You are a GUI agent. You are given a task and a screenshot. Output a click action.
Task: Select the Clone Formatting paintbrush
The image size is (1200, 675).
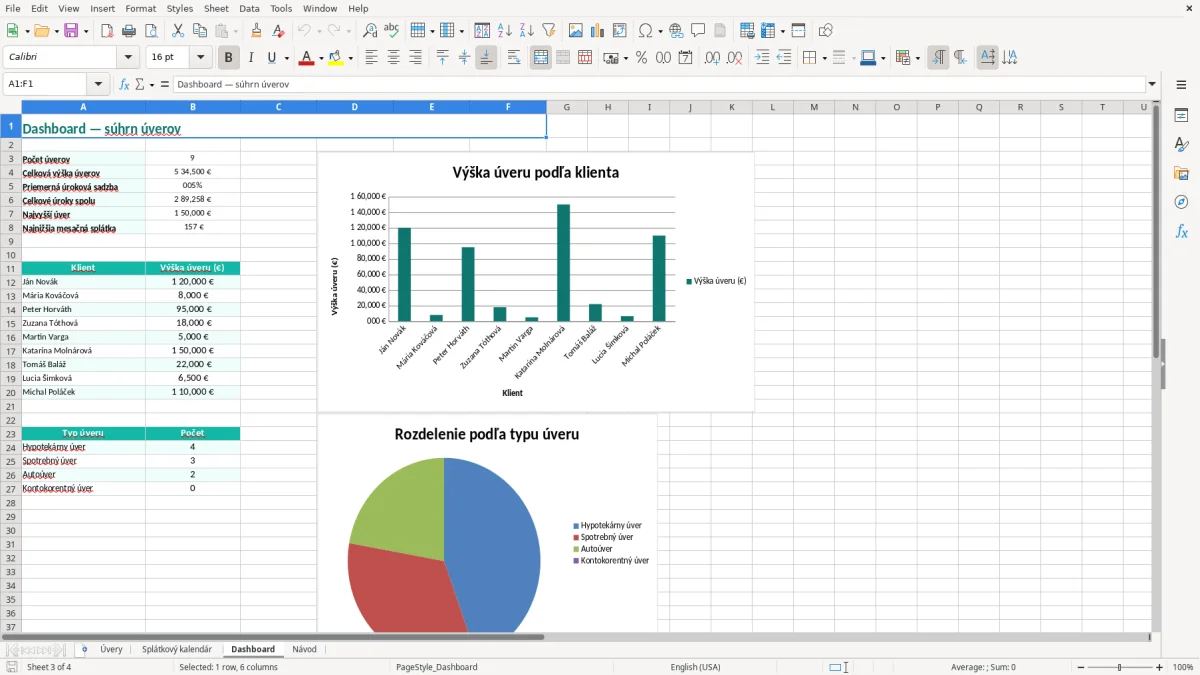[257, 31]
